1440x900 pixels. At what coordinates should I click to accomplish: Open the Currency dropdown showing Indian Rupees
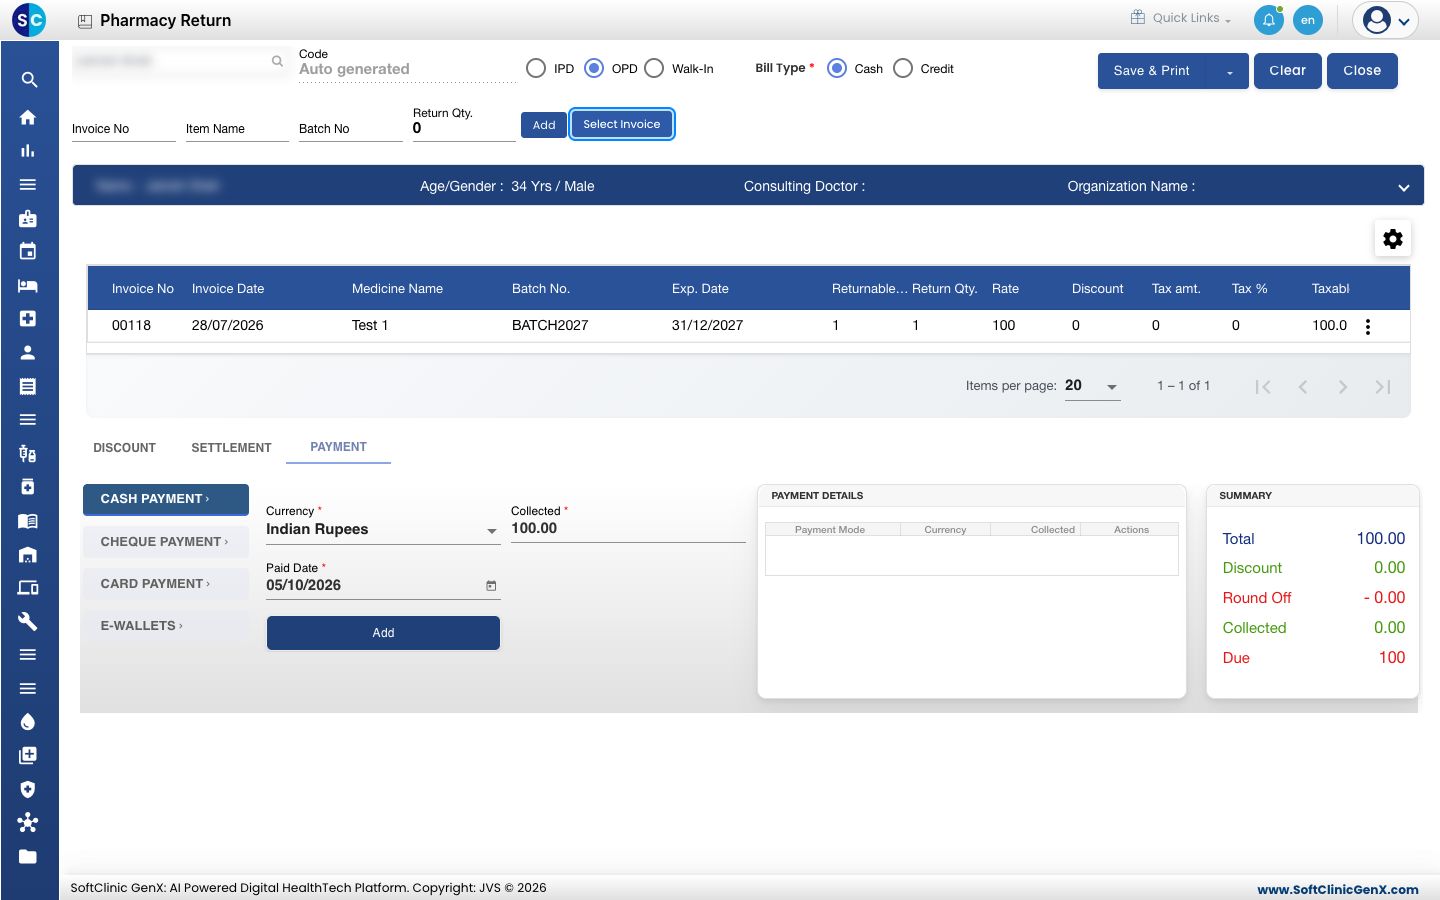[x=383, y=530]
